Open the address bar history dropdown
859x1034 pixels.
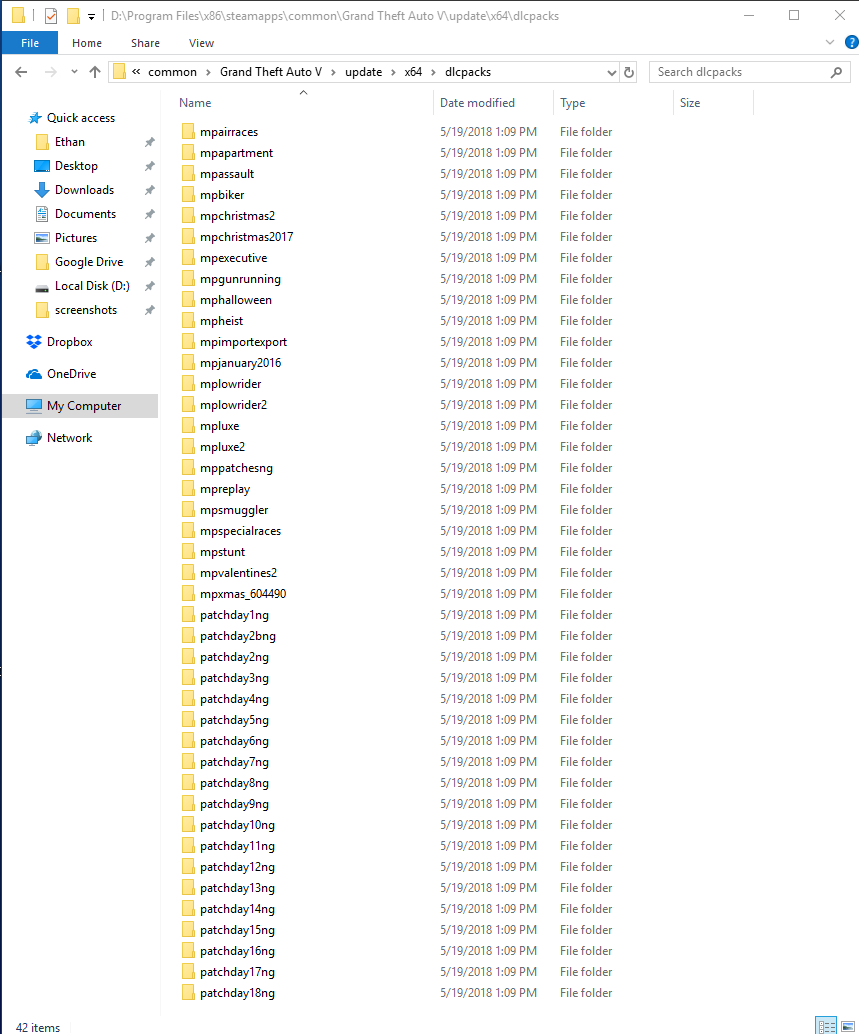tap(612, 72)
